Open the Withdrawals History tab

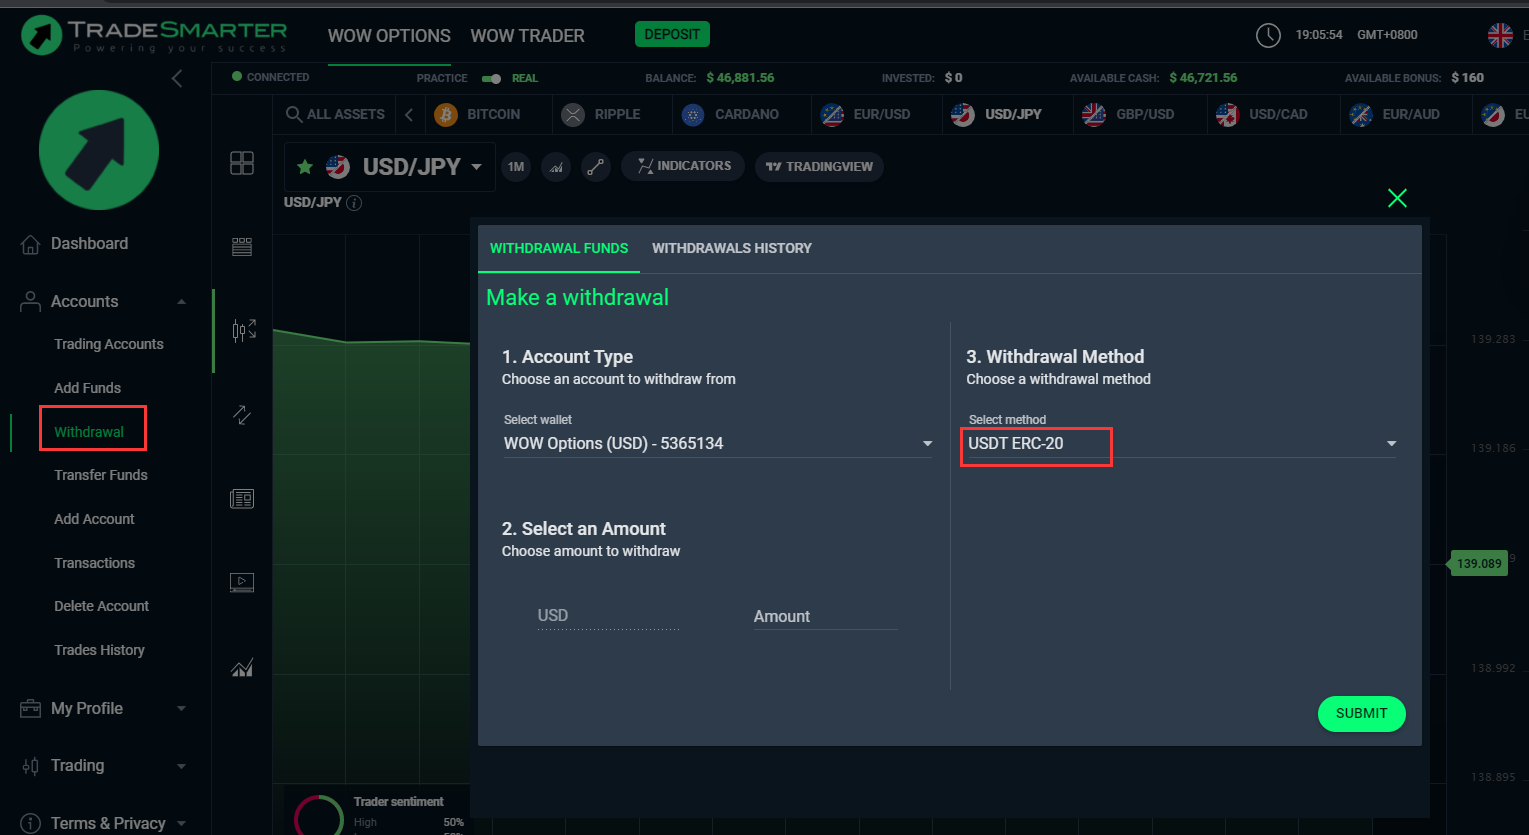click(732, 248)
